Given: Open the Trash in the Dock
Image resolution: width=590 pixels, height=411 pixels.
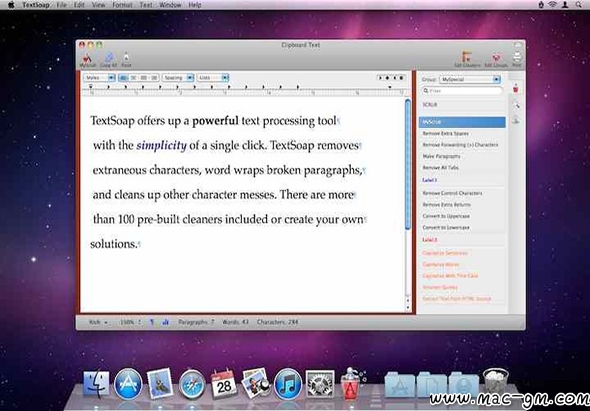Looking at the screenshot, I should (496, 382).
